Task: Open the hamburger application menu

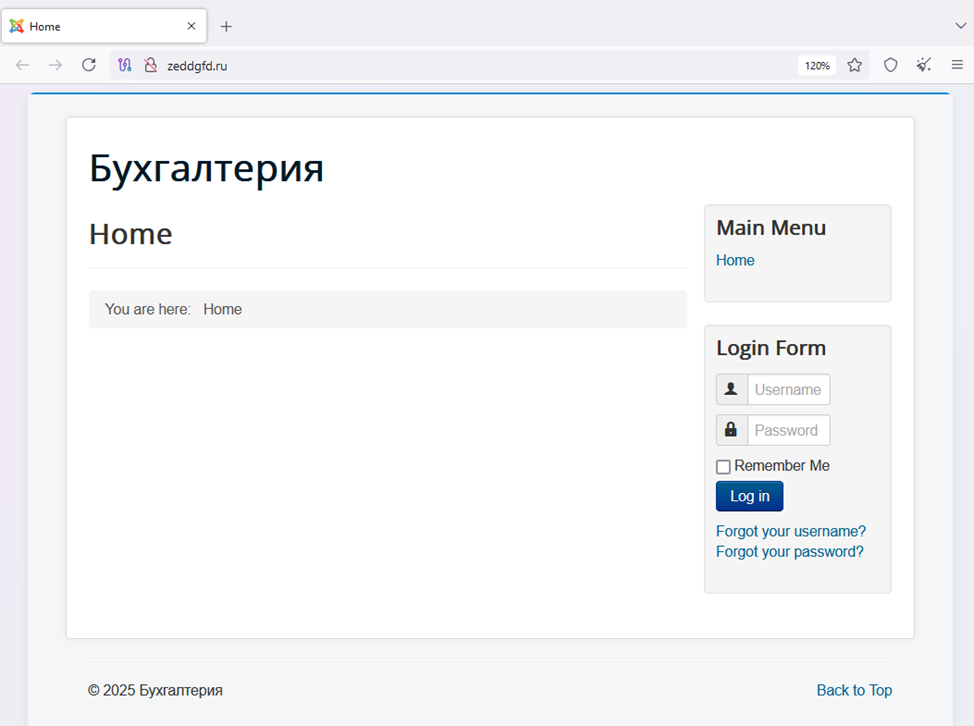Action: 957,65
